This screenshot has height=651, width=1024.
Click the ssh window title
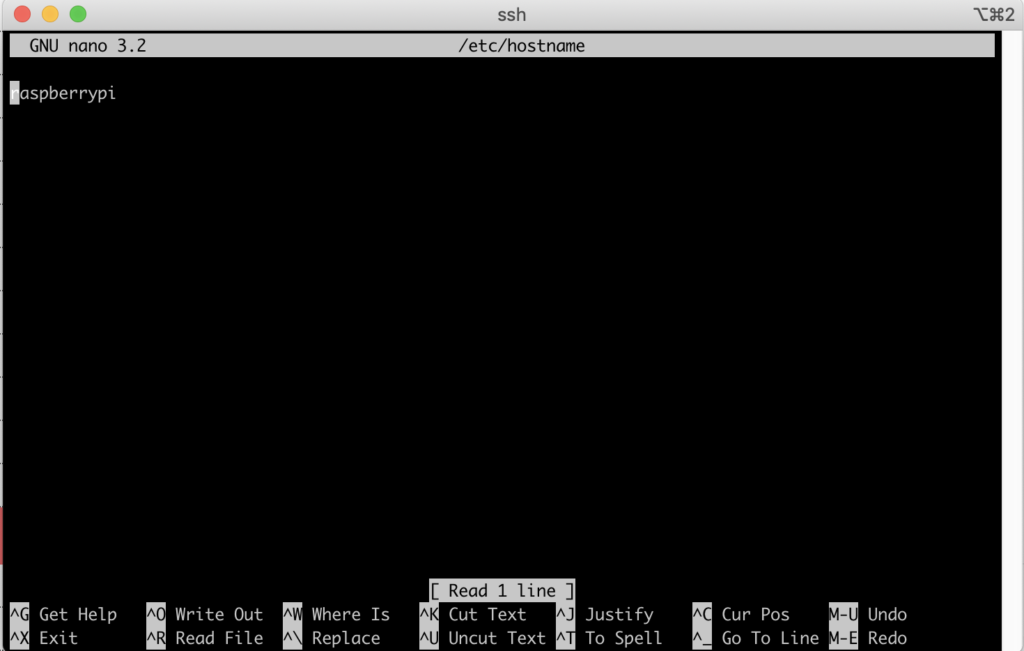point(511,14)
